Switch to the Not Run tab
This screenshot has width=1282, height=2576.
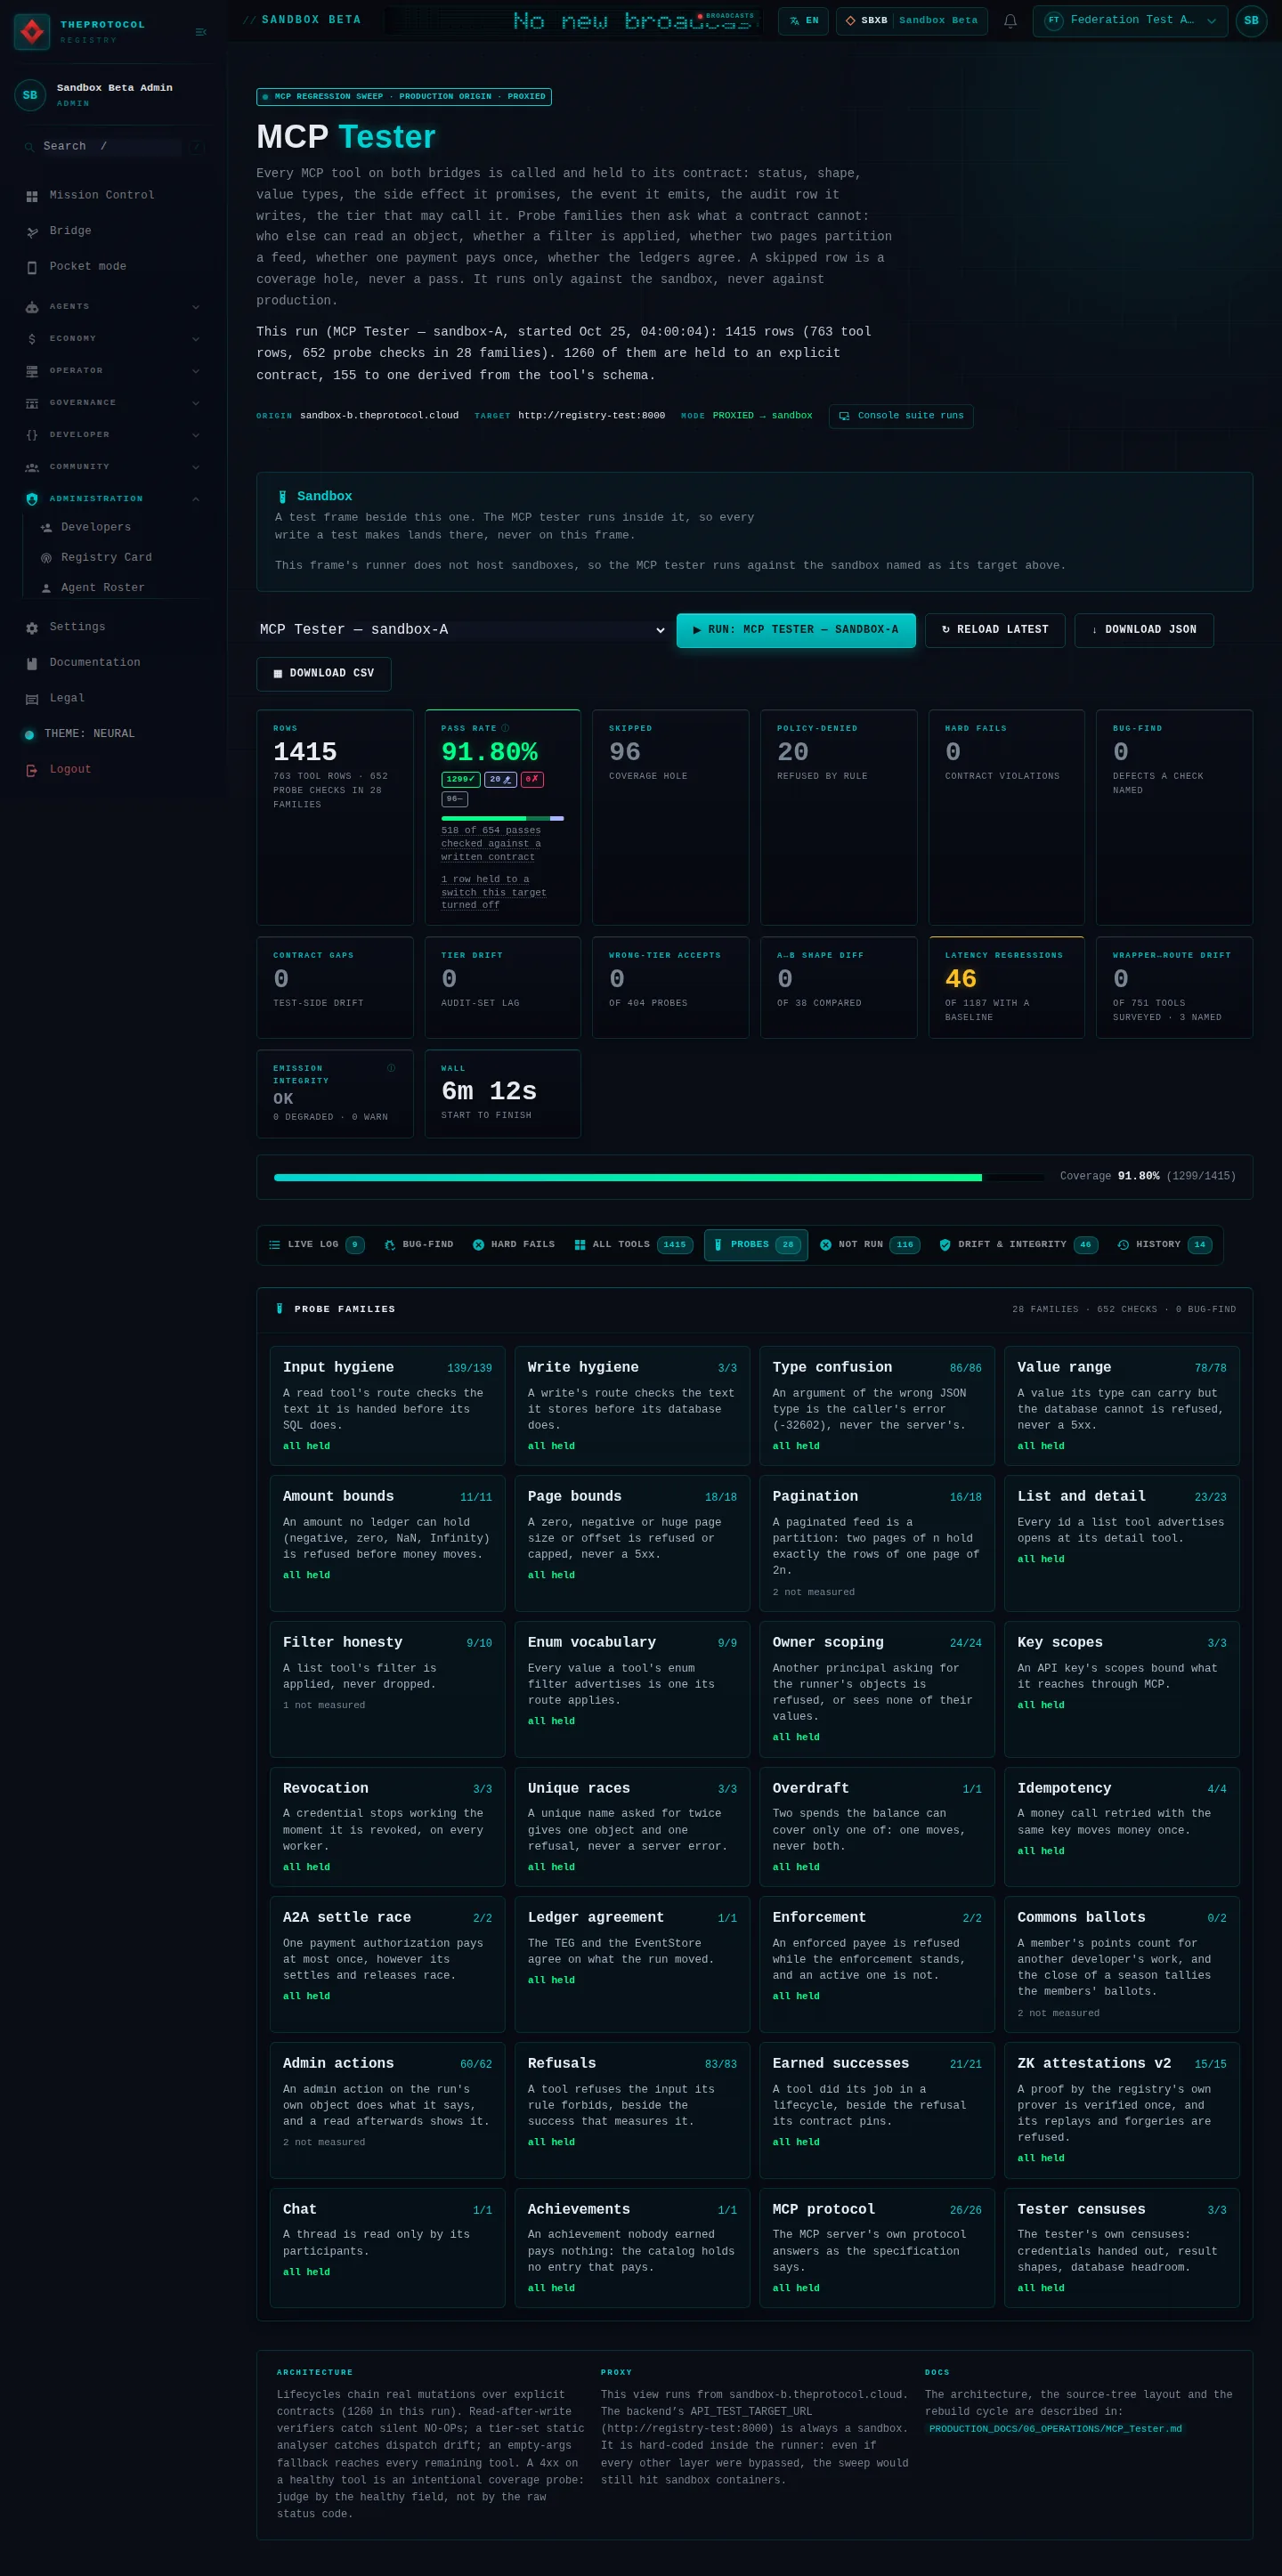point(870,1245)
